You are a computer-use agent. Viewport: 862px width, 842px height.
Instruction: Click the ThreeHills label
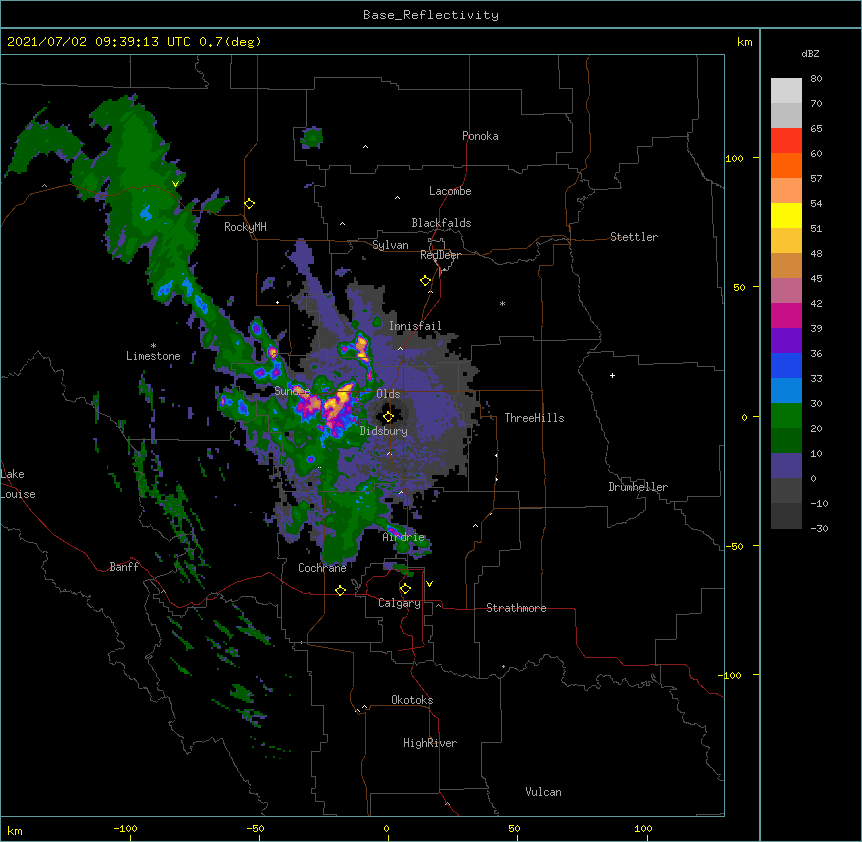click(x=534, y=418)
